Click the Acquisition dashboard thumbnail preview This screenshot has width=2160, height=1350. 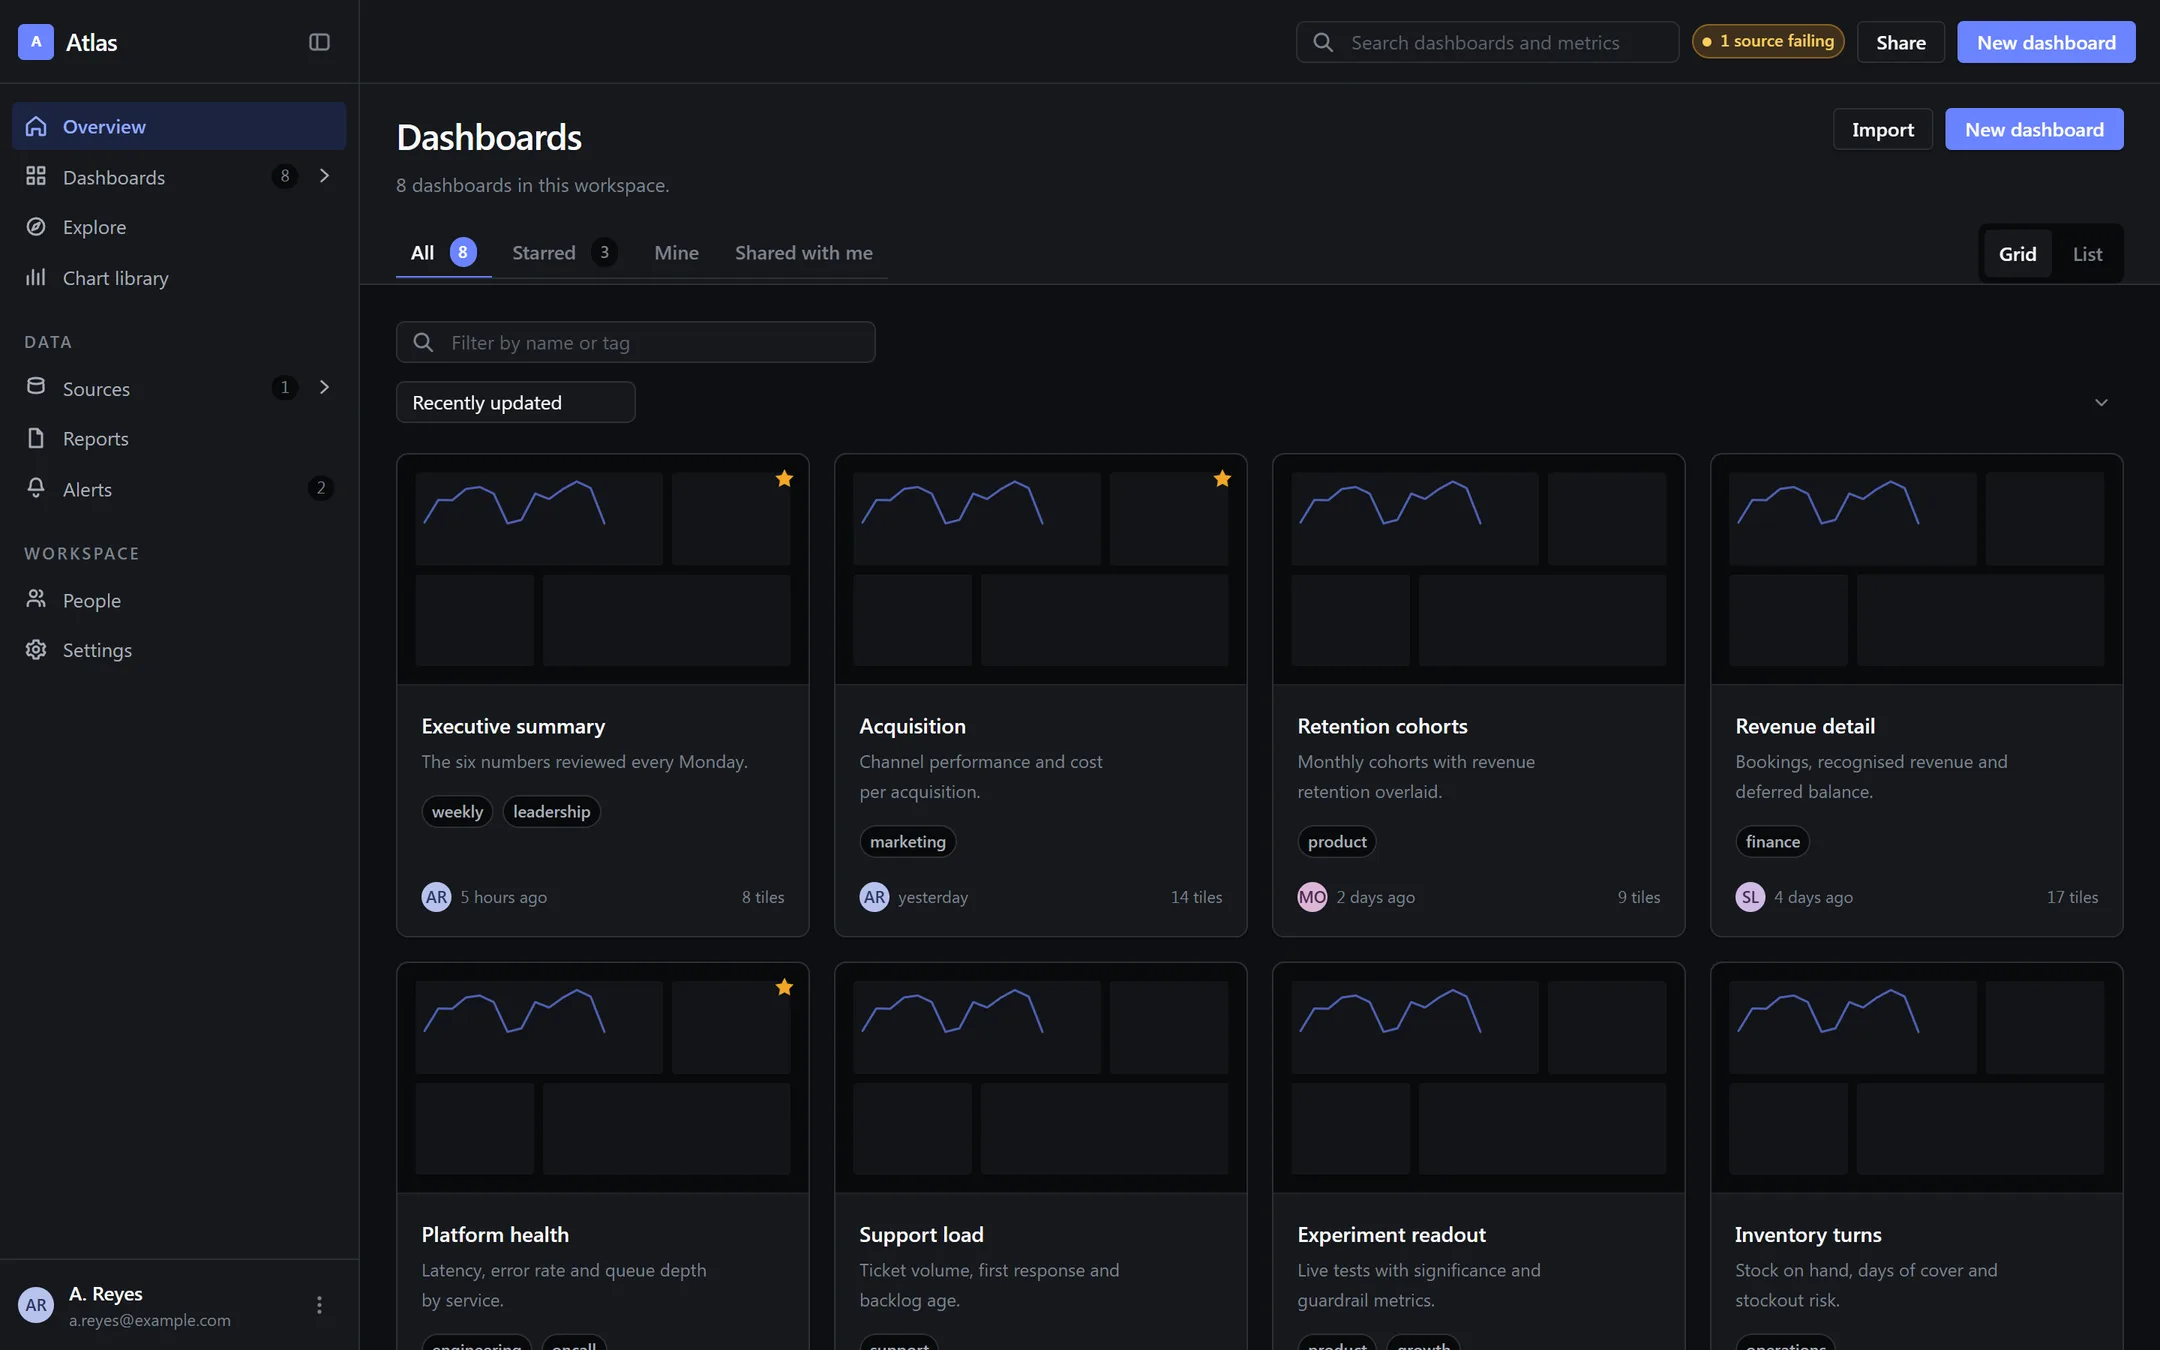1041,569
